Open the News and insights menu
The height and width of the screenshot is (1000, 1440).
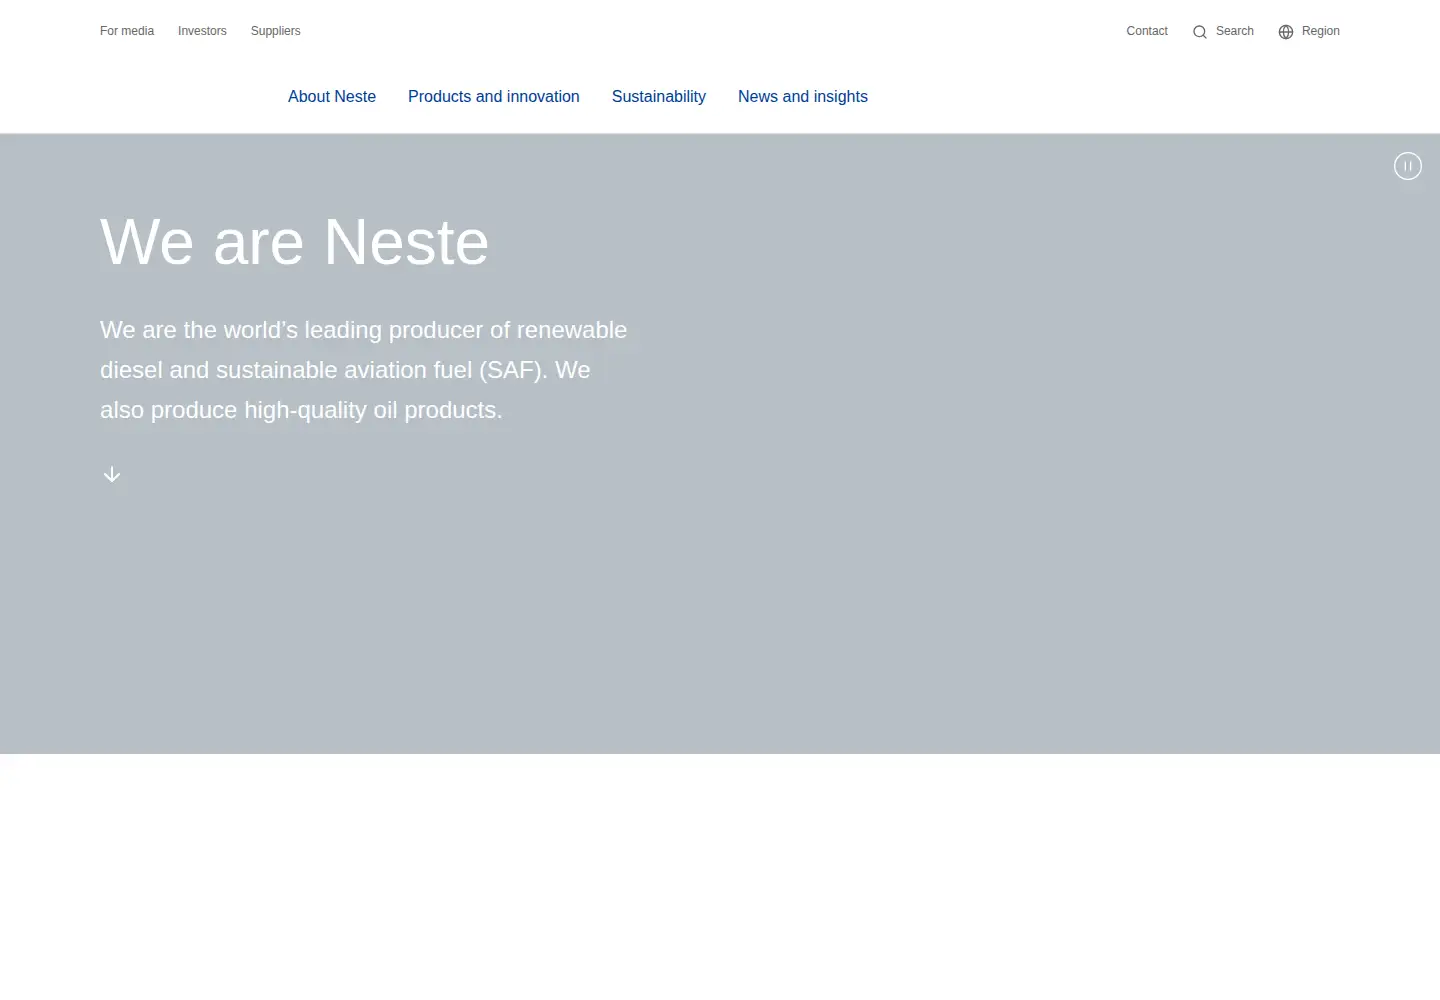coord(803,97)
